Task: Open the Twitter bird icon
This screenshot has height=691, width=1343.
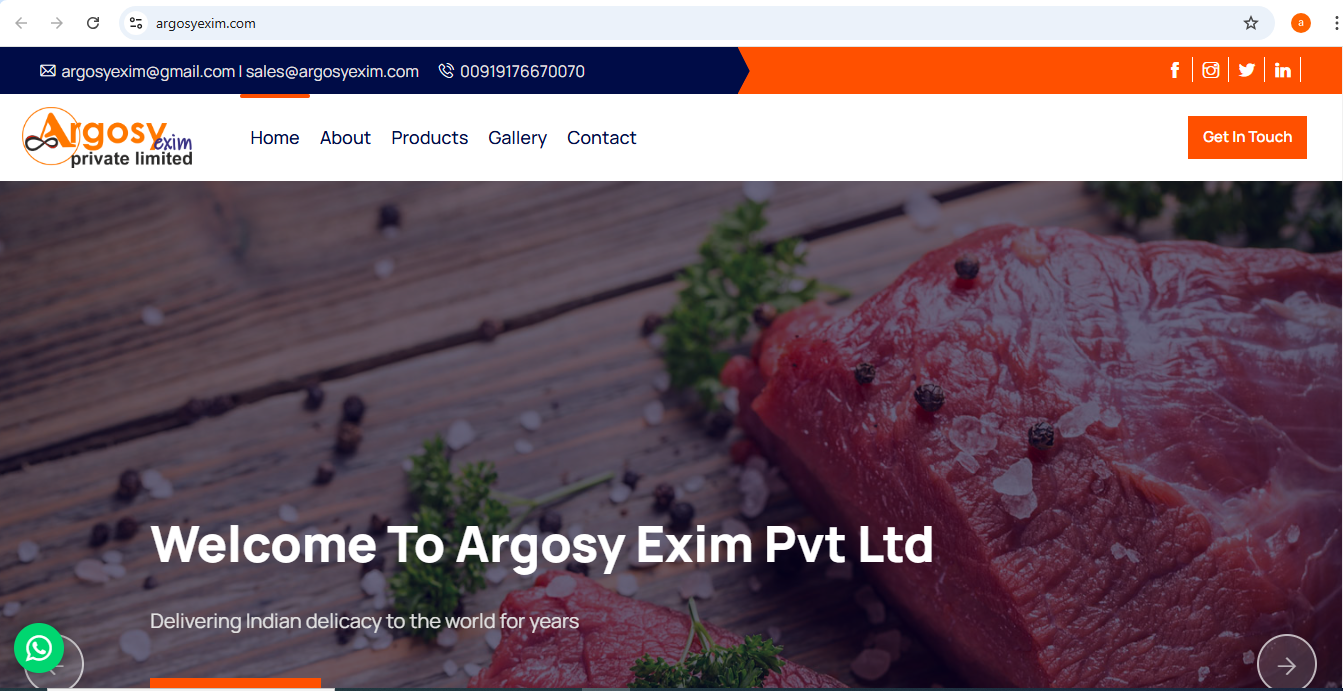Action: [x=1246, y=70]
